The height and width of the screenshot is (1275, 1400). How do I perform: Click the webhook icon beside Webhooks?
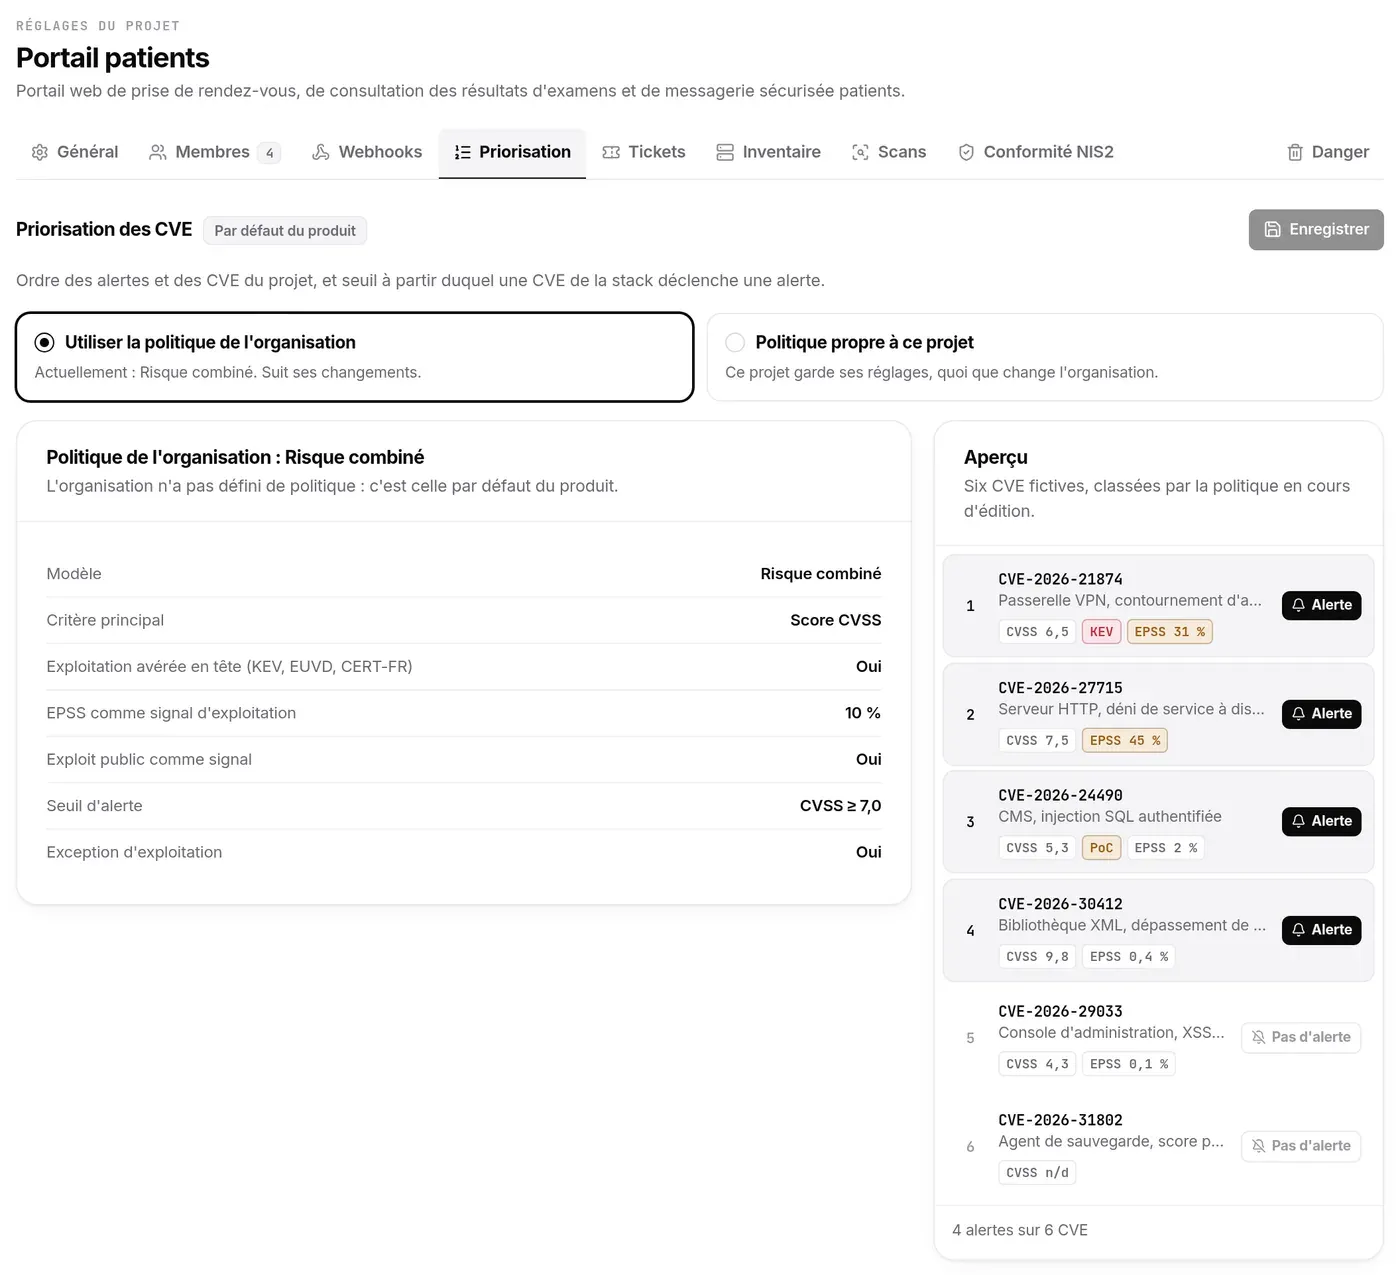(x=321, y=152)
